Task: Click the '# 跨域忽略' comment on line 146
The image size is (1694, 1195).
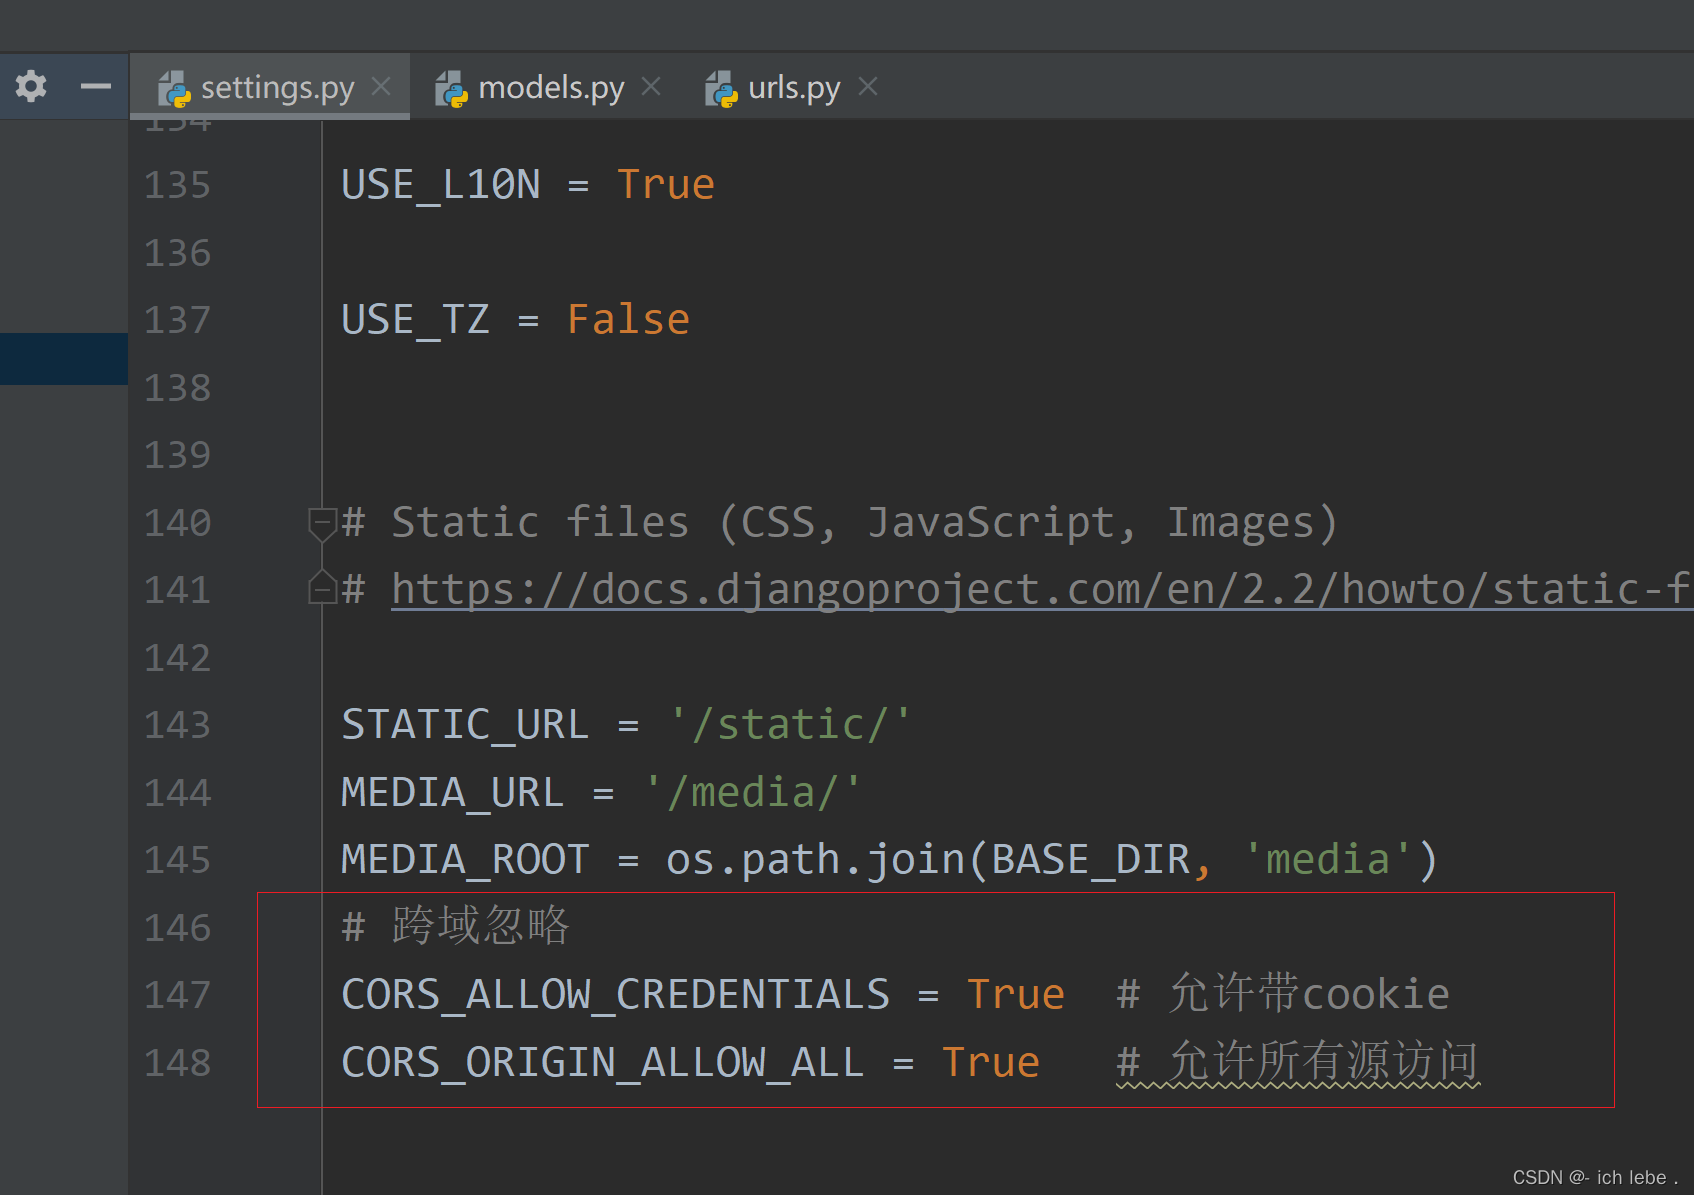Action: point(455,926)
